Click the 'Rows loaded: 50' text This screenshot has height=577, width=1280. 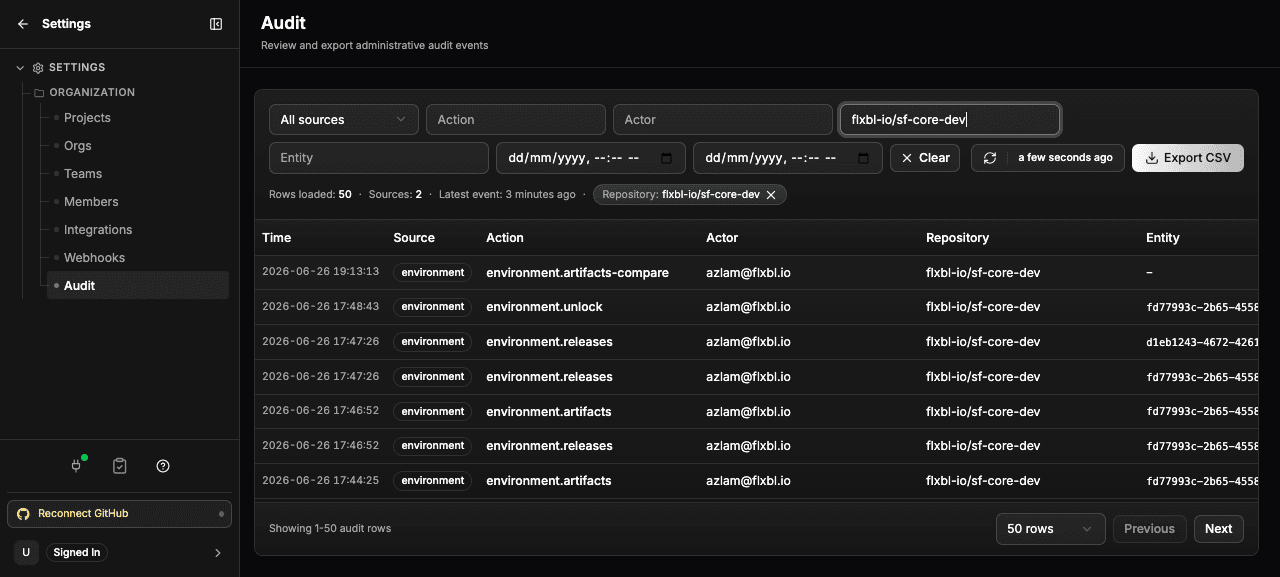(310, 195)
